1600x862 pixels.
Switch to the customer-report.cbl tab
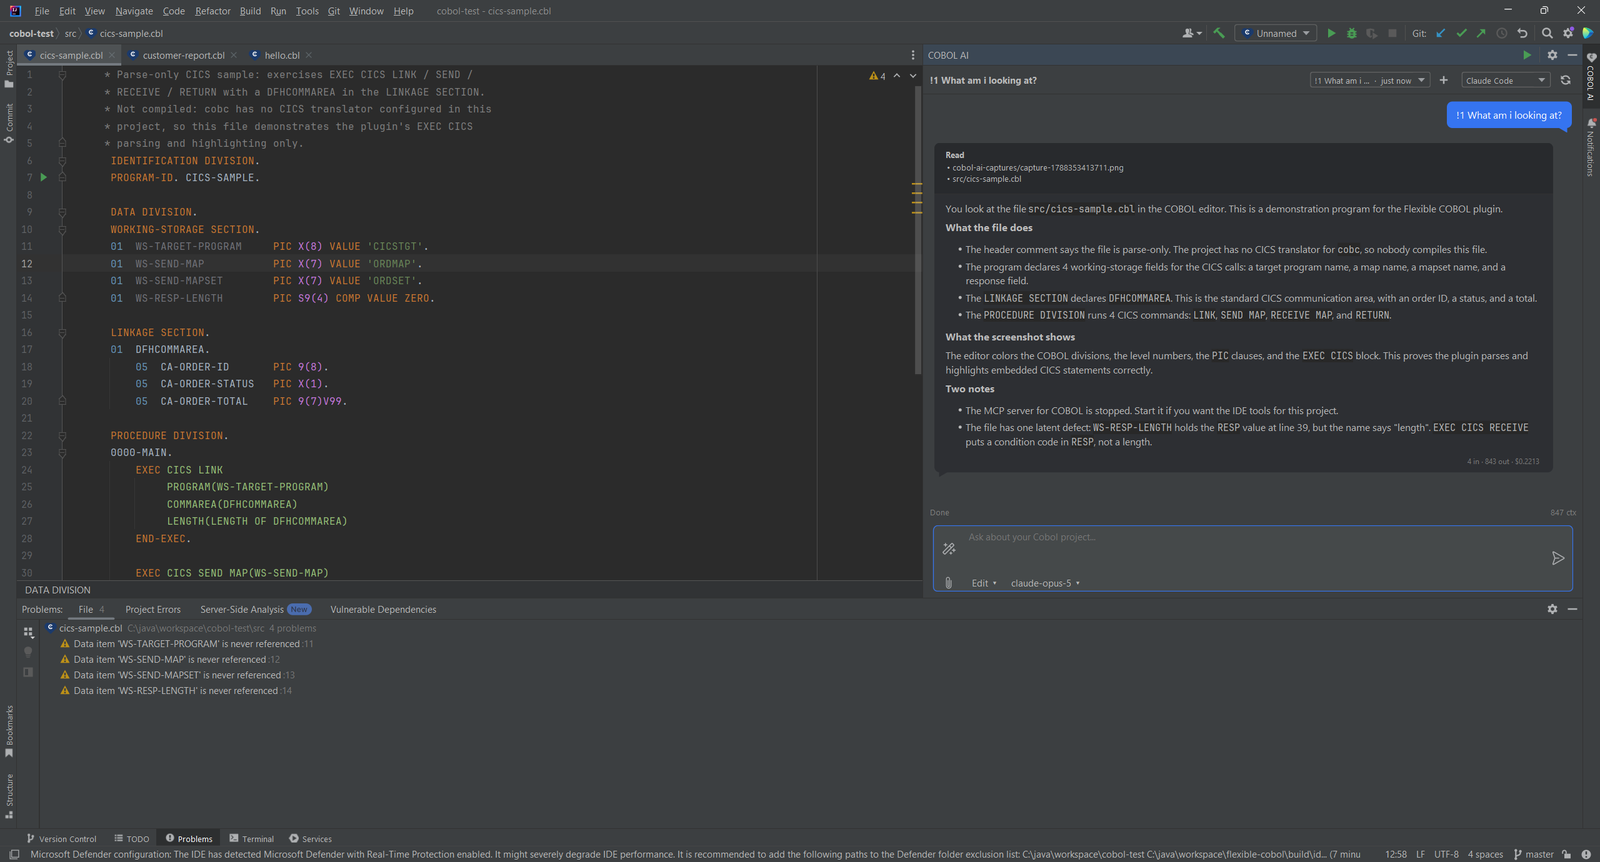tap(183, 55)
